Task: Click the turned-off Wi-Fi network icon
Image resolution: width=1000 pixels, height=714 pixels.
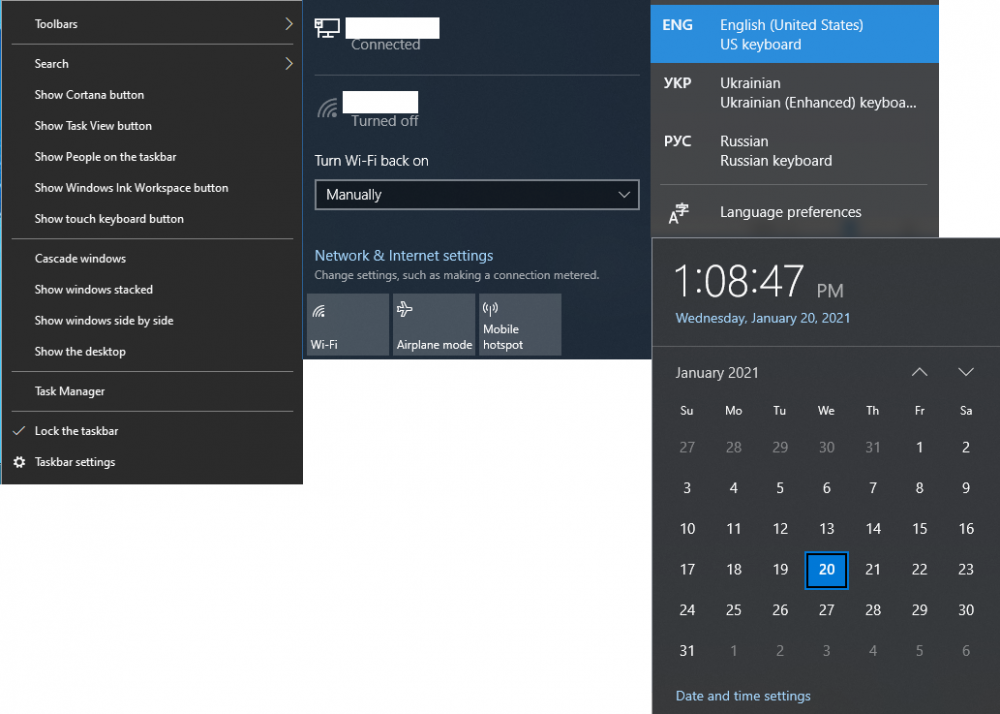Action: pyautogui.click(x=327, y=107)
